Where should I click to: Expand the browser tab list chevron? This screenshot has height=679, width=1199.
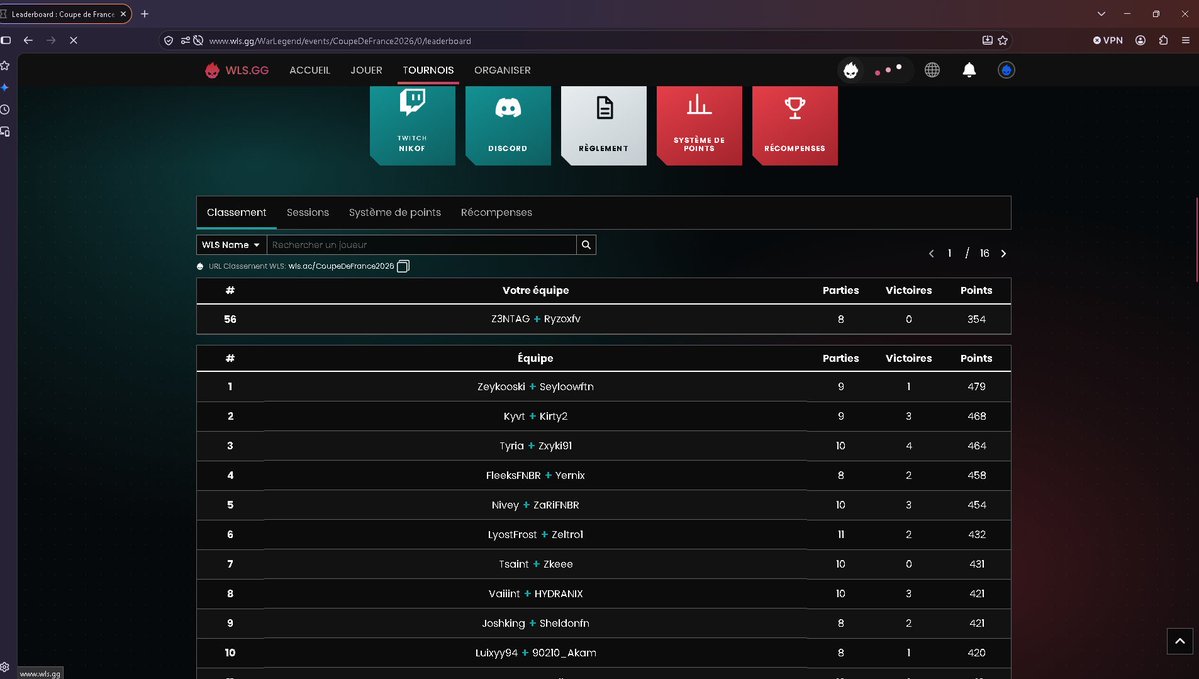[1101, 14]
